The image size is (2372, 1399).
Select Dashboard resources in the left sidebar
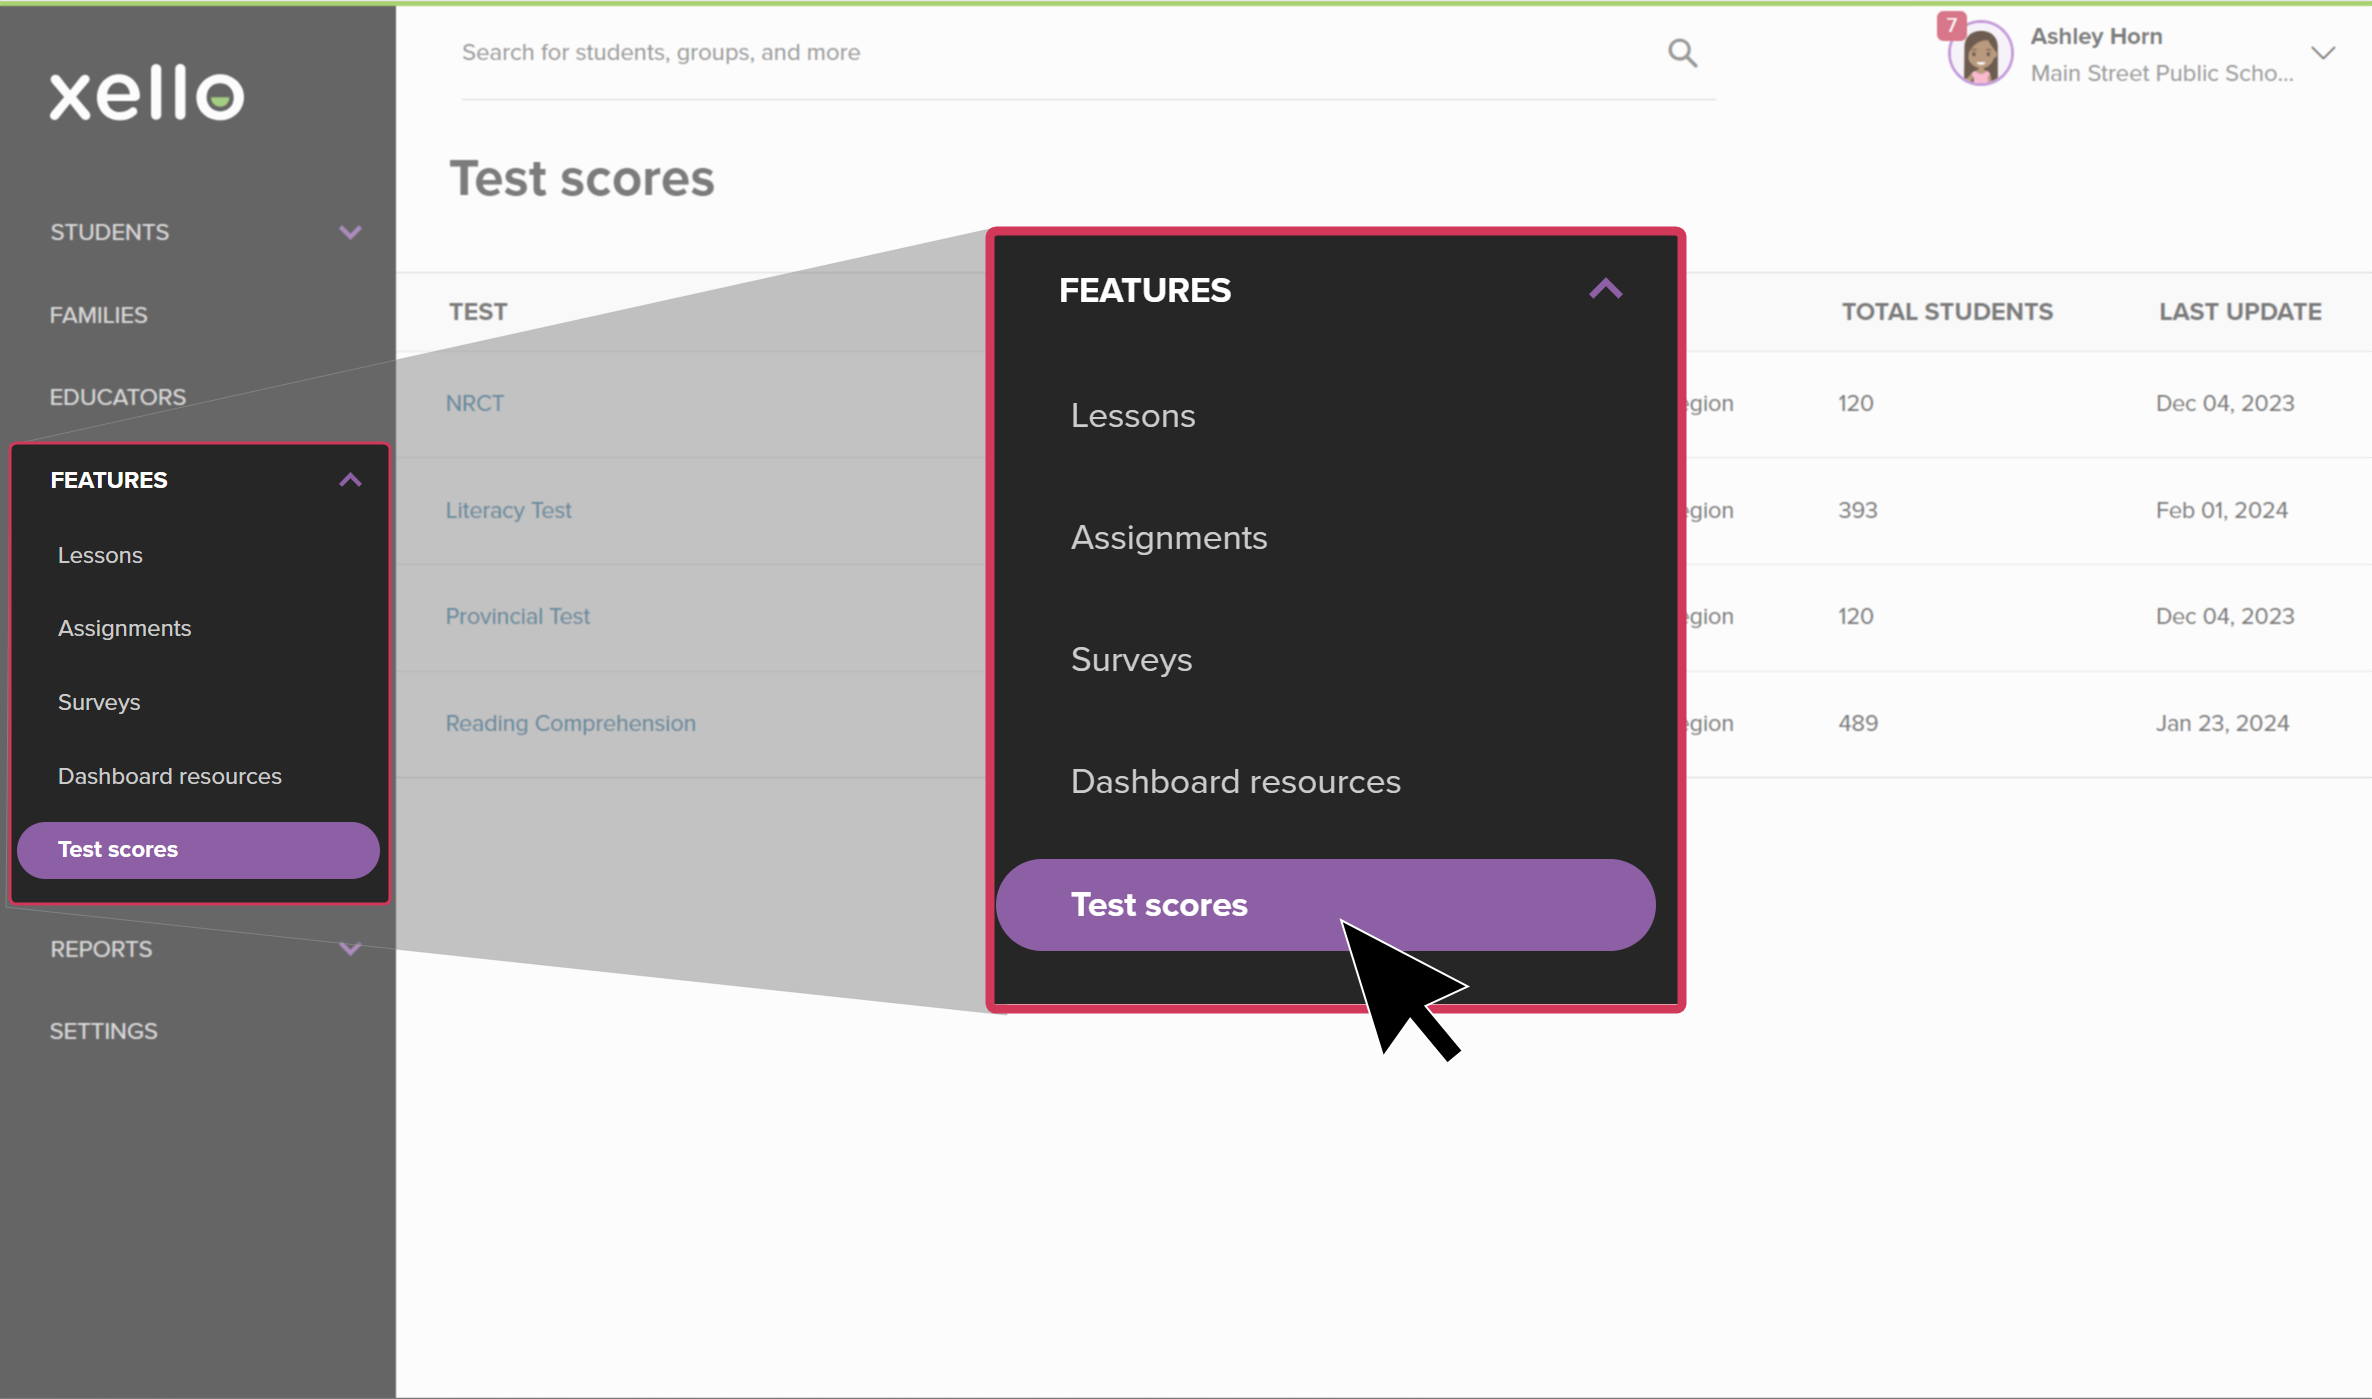pos(170,776)
